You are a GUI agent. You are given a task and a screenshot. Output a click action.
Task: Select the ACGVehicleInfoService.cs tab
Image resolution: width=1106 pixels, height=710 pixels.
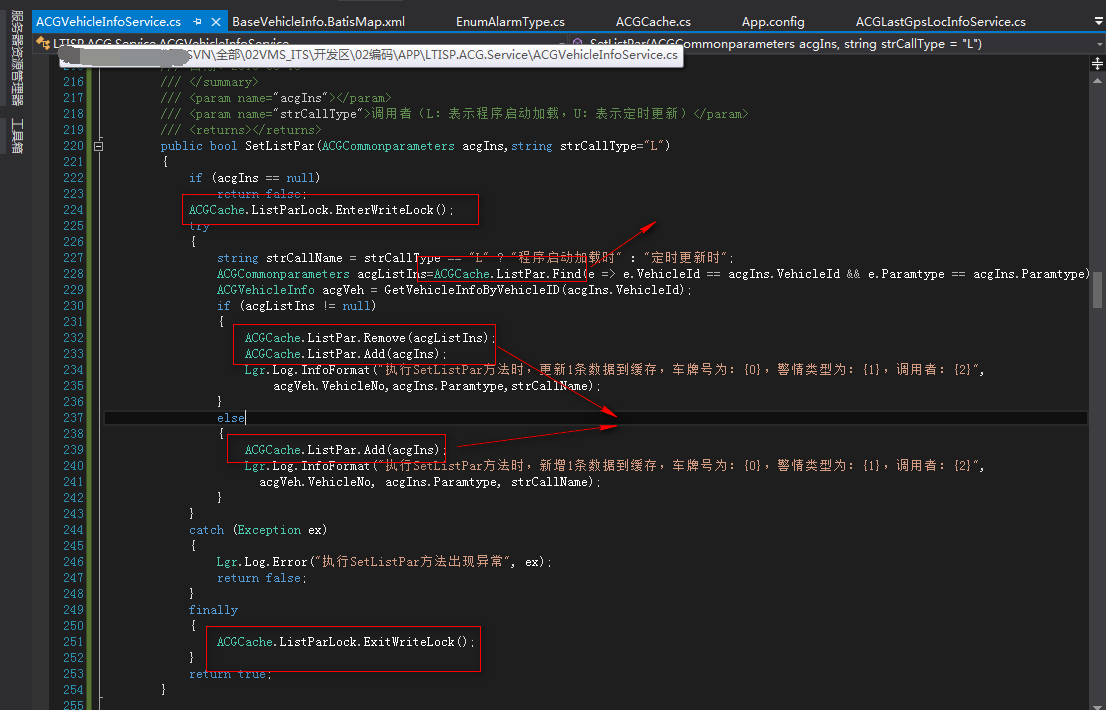pos(108,22)
